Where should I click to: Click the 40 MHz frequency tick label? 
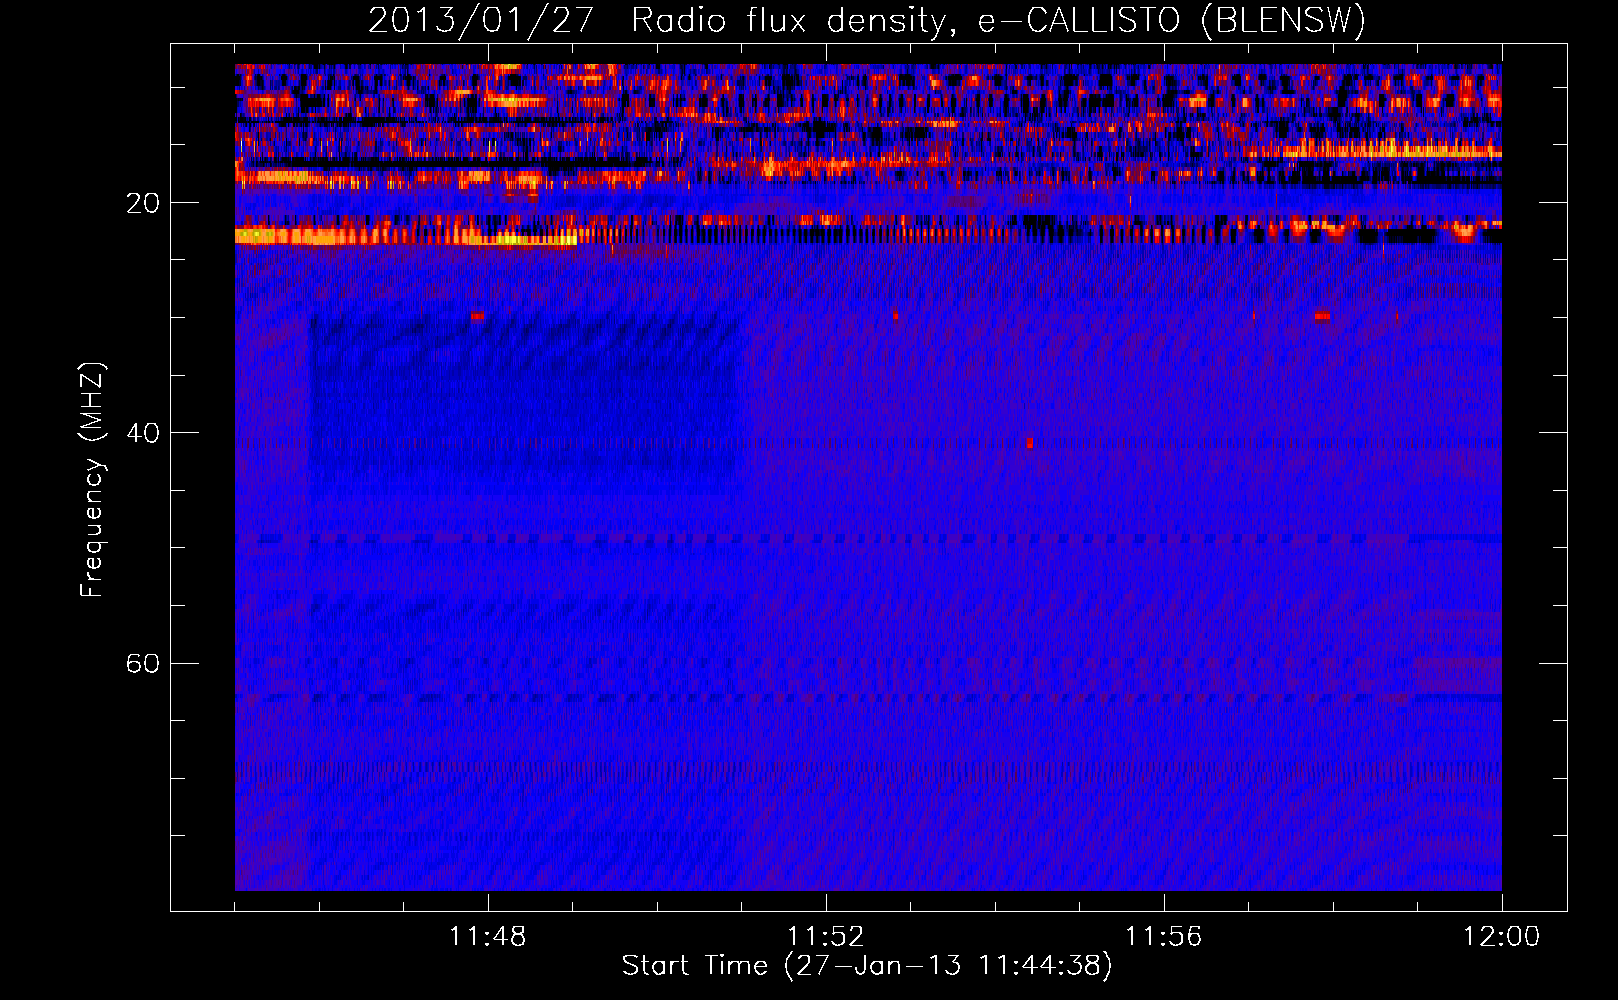[142, 433]
